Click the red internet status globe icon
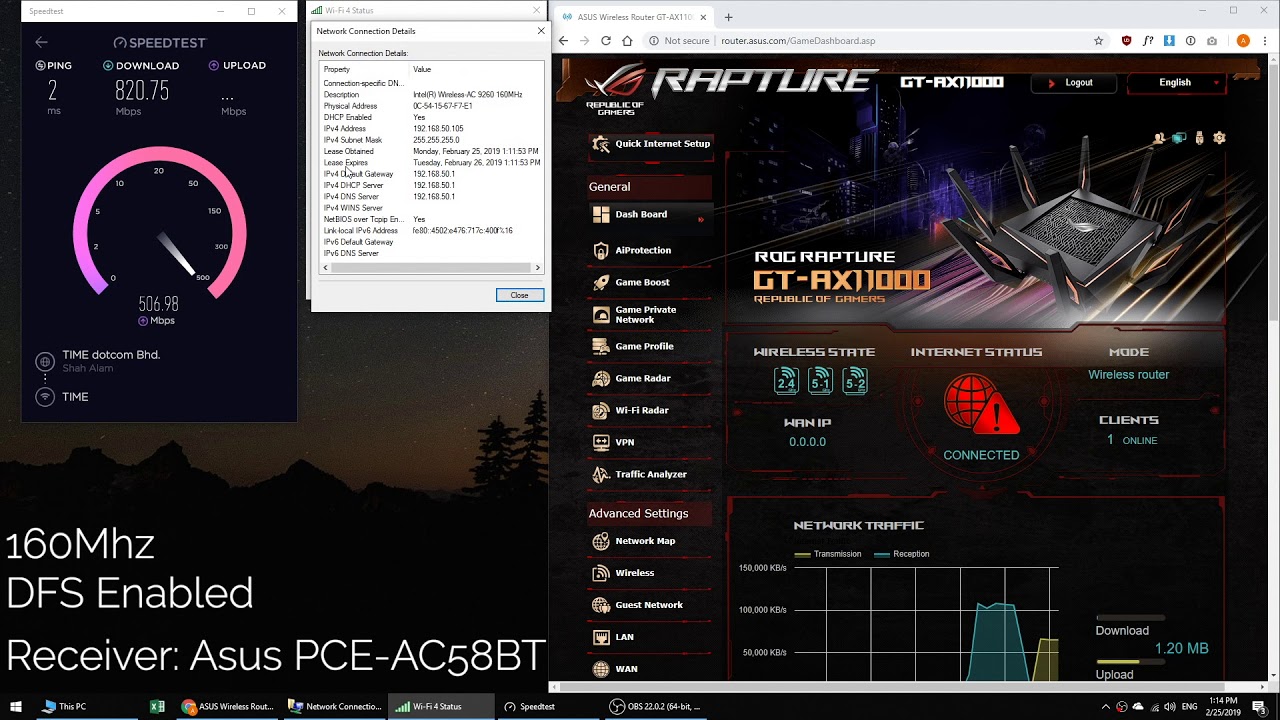Image resolution: width=1280 pixels, height=720 pixels. pos(981,405)
